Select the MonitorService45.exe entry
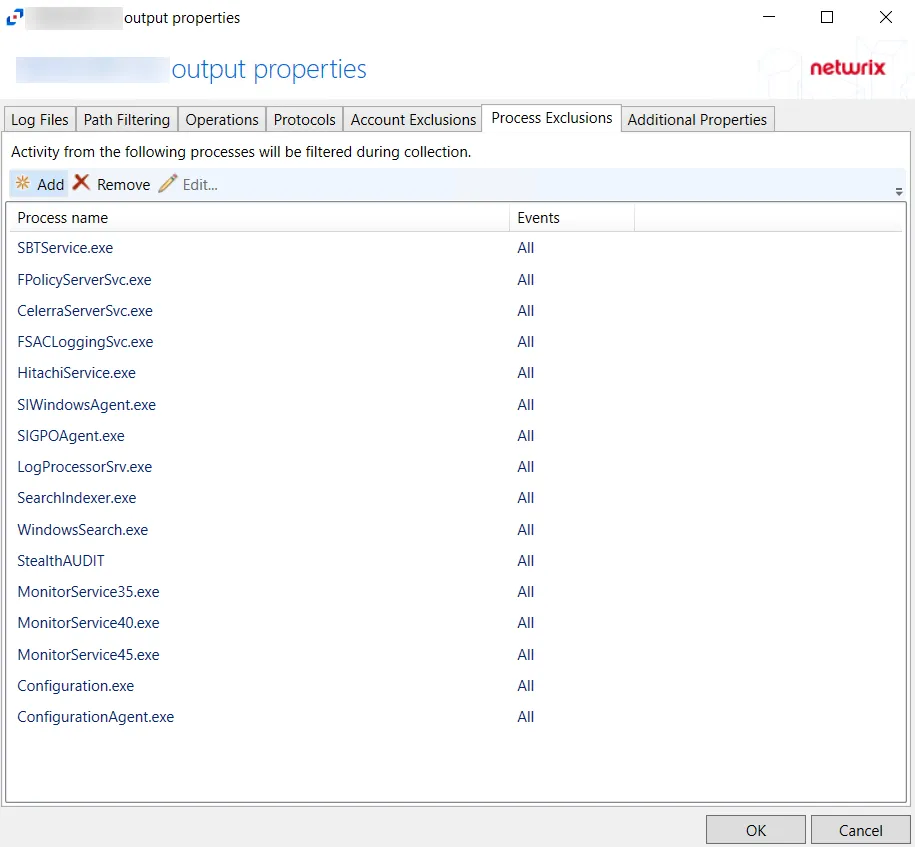The height and width of the screenshot is (847, 915). point(455,654)
